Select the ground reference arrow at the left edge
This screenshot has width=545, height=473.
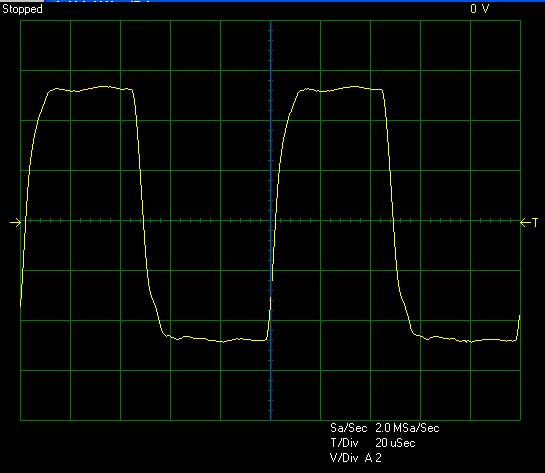pyautogui.click(x=15, y=222)
